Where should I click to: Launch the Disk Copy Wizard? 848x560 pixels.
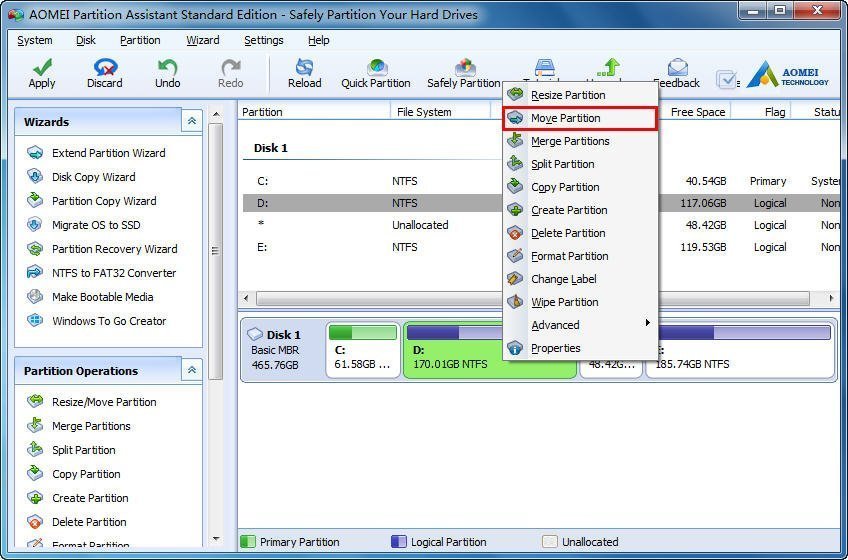tap(94, 177)
